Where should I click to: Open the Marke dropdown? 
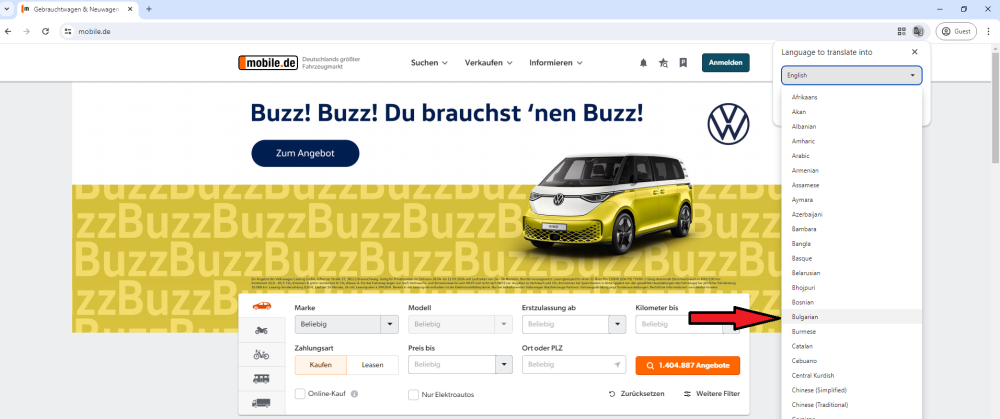347,325
